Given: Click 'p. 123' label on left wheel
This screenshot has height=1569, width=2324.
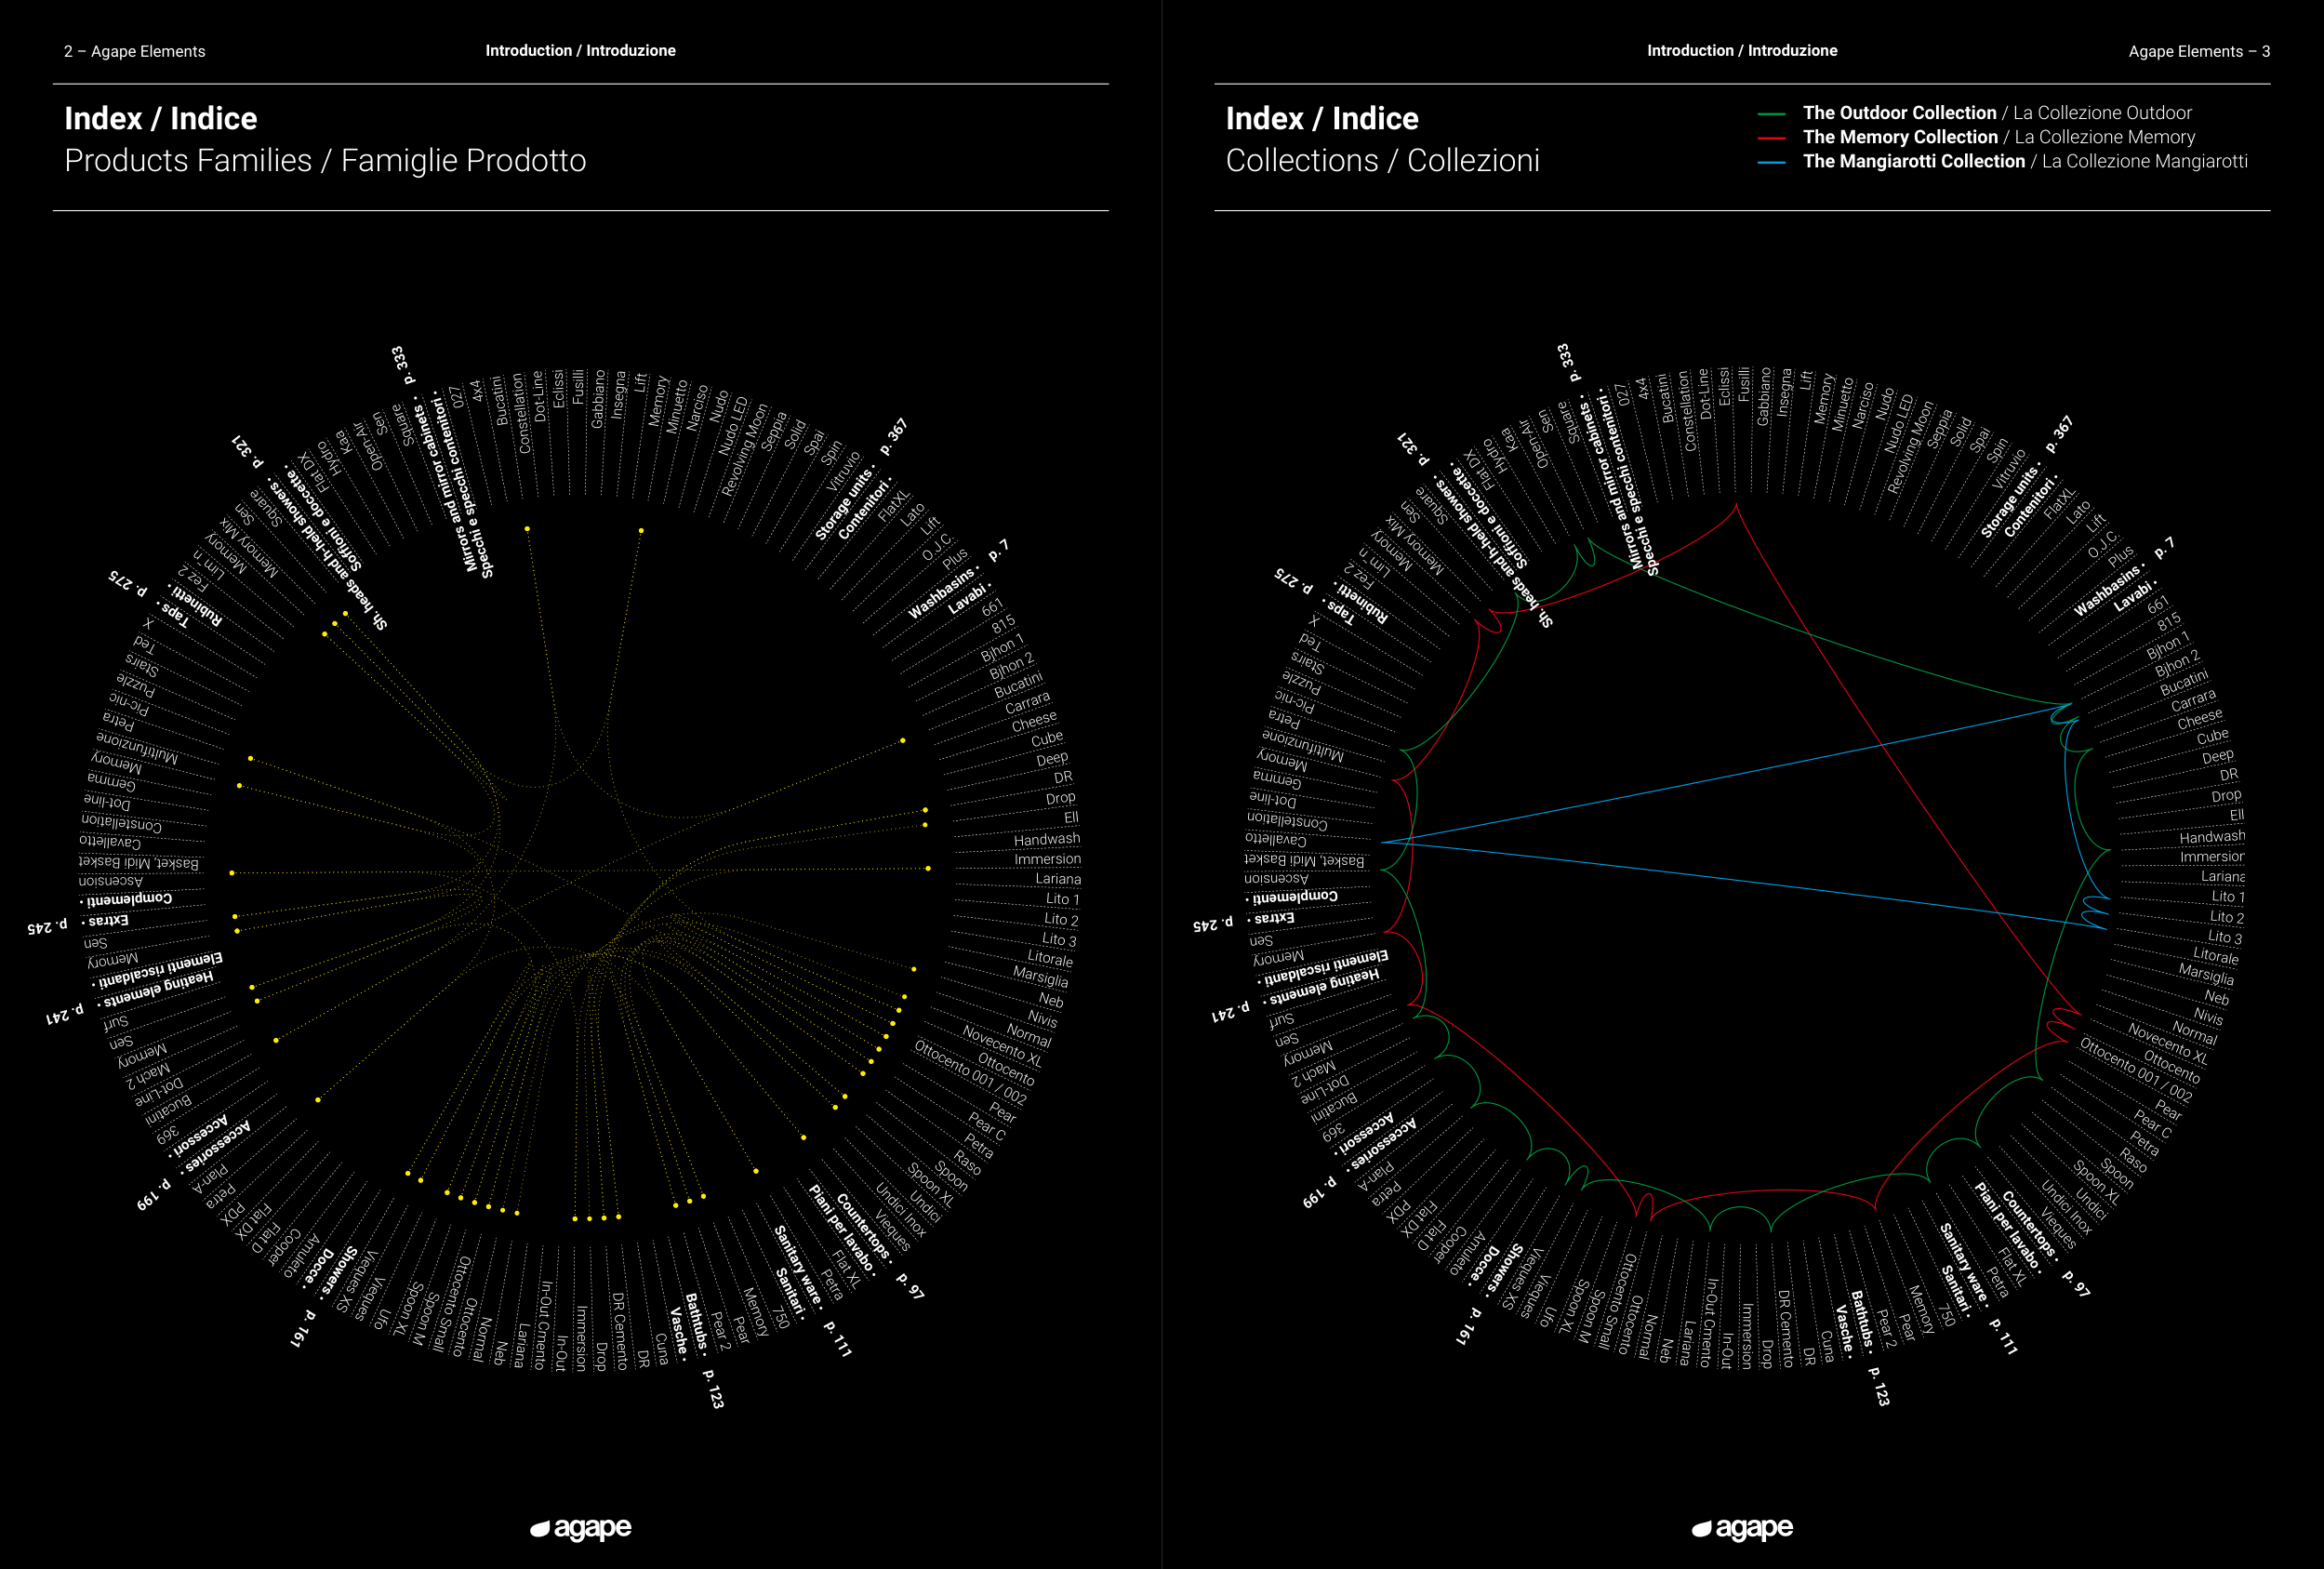Looking at the screenshot, I should (x=713, y=1389).
